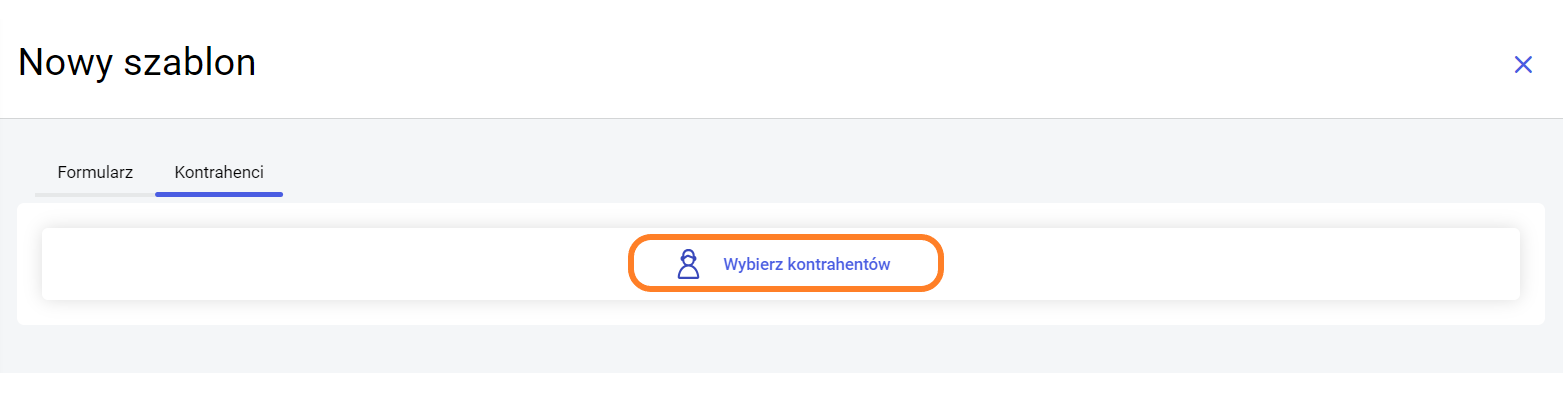The width and height of the screenshot is (1563, 410).
Task: Click the Wybierz kontrahentów link text
Action: pyautogui.click(x=807, y=264)
